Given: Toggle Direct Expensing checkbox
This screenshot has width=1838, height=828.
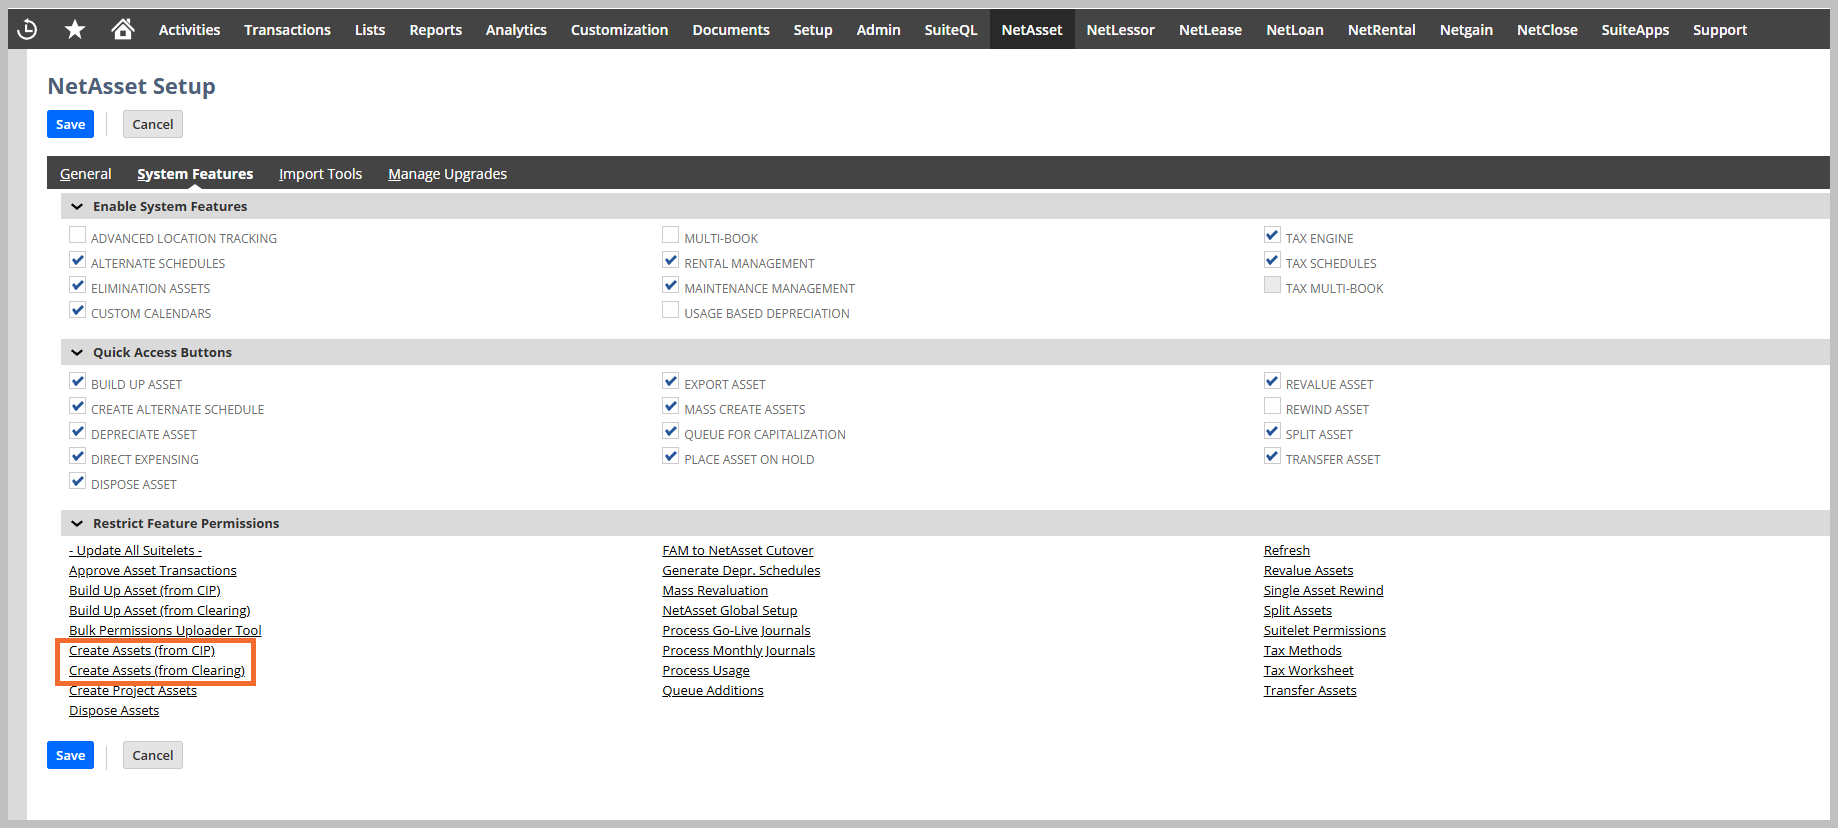Looking at the screenshot, I should point(78,456).
